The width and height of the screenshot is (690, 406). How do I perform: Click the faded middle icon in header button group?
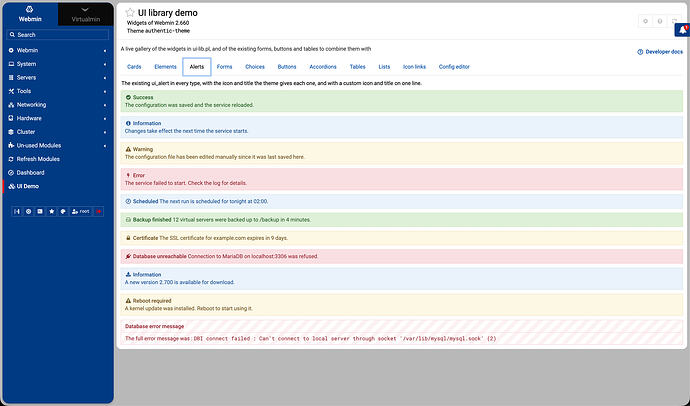[660, 21]
